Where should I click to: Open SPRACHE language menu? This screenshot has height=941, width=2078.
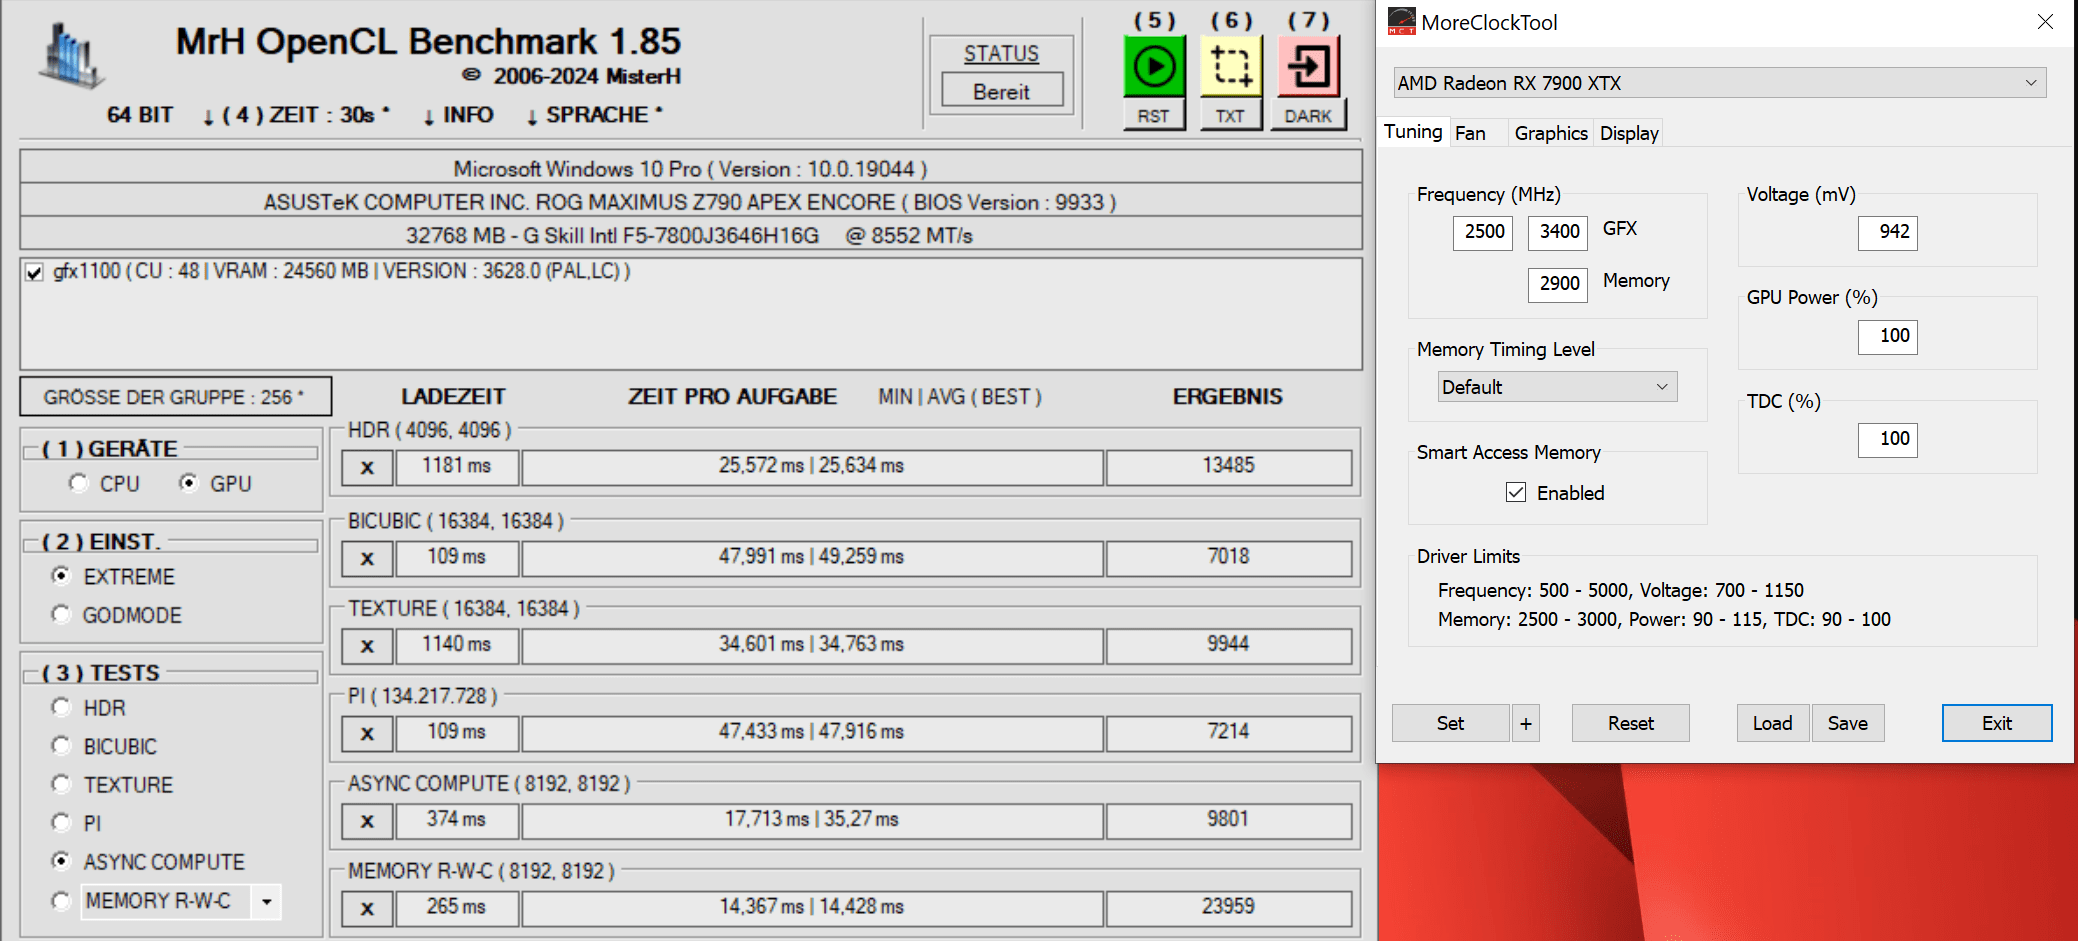click(x=595, y=115)
